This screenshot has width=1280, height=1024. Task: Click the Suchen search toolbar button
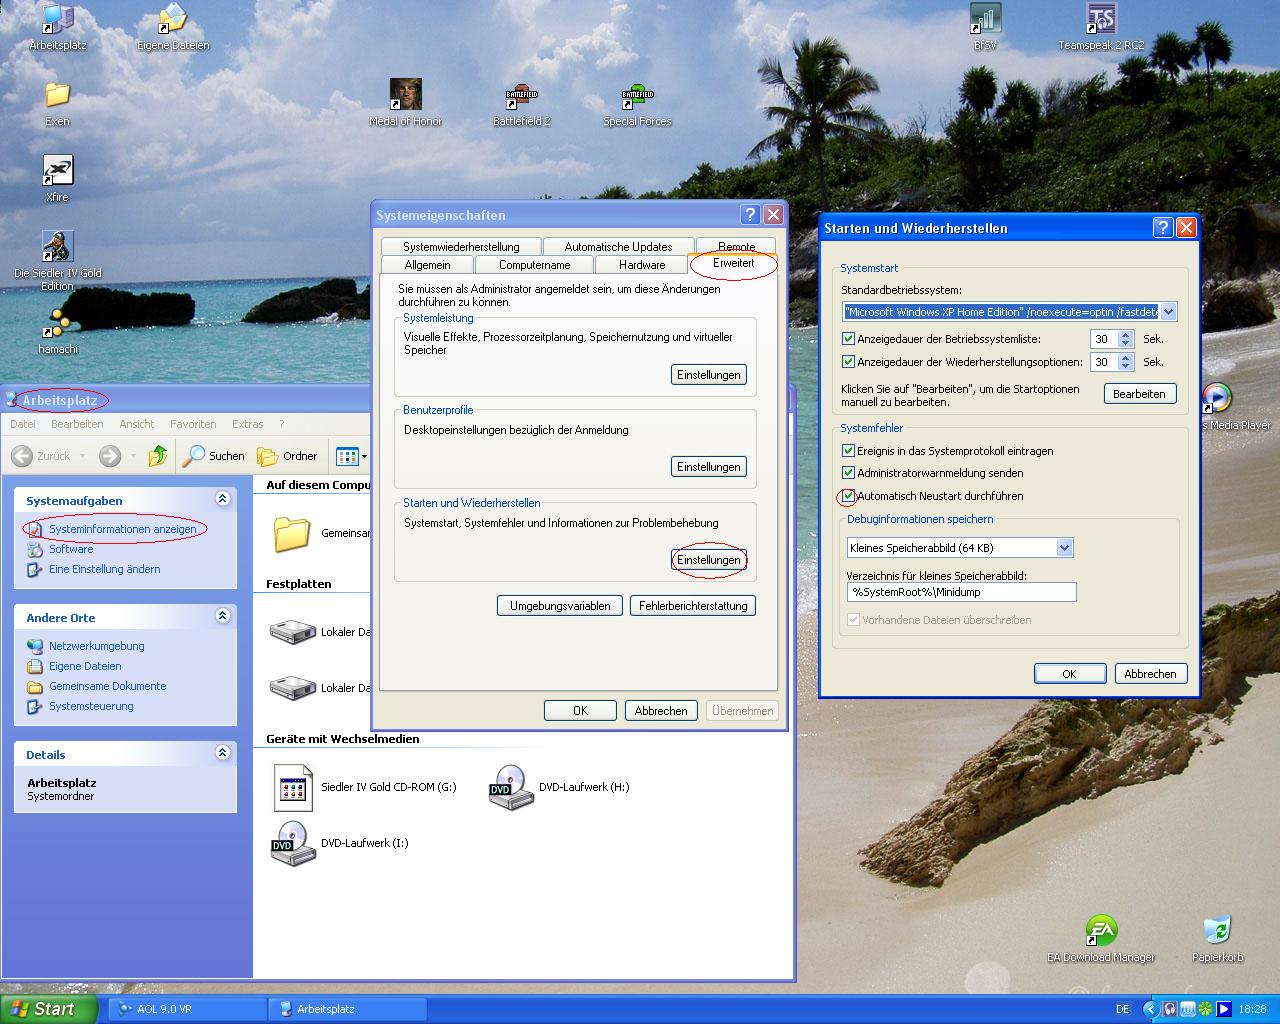(x=214, y=456)
